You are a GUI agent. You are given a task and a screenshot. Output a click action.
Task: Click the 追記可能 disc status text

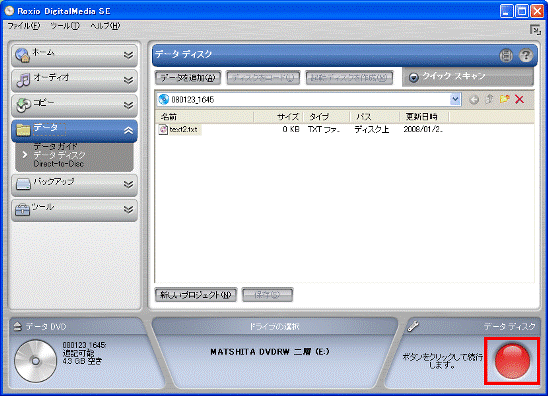(78, 353)
